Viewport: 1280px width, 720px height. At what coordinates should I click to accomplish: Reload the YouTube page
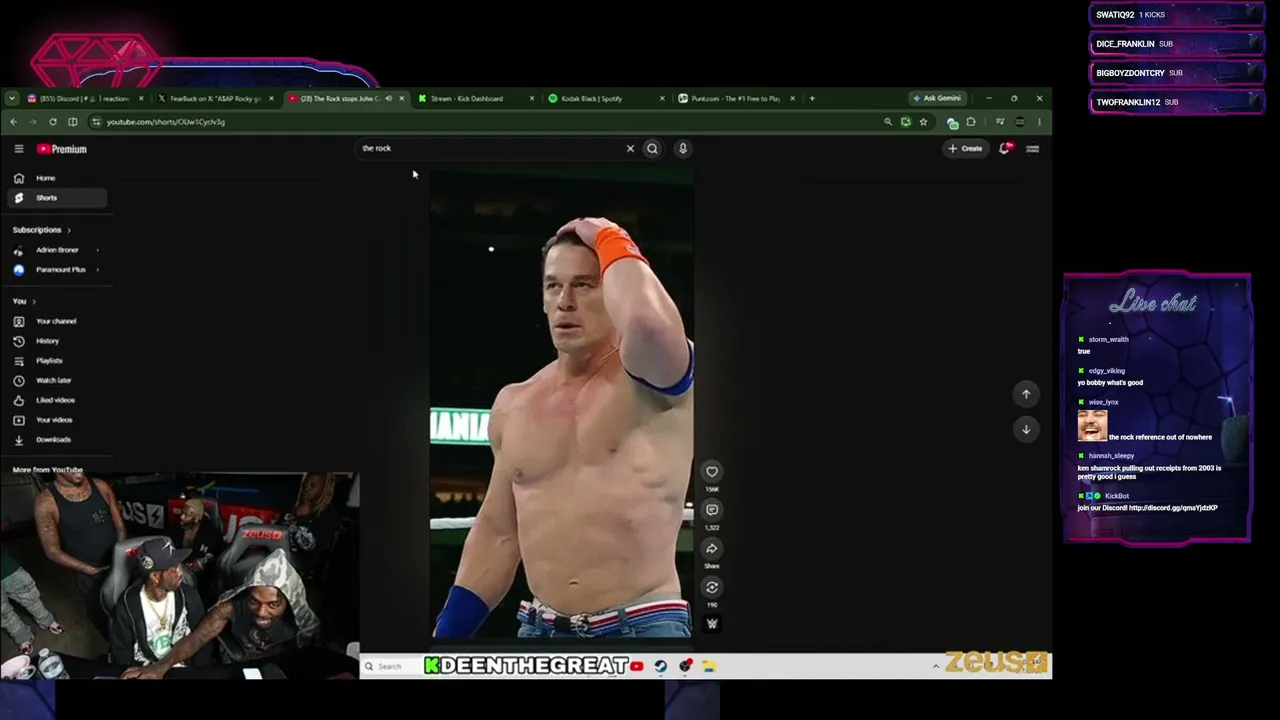(53, 122)
